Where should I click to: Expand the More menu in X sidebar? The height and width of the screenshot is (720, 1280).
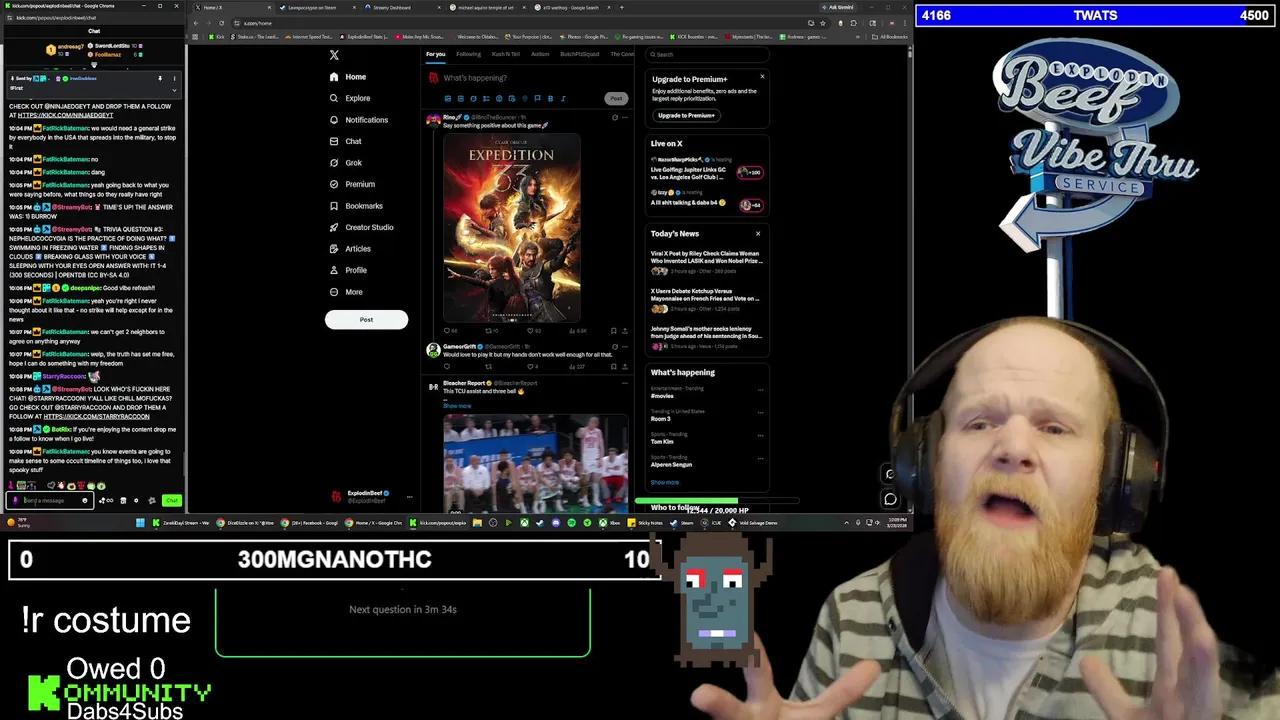(x=346, y=292)
